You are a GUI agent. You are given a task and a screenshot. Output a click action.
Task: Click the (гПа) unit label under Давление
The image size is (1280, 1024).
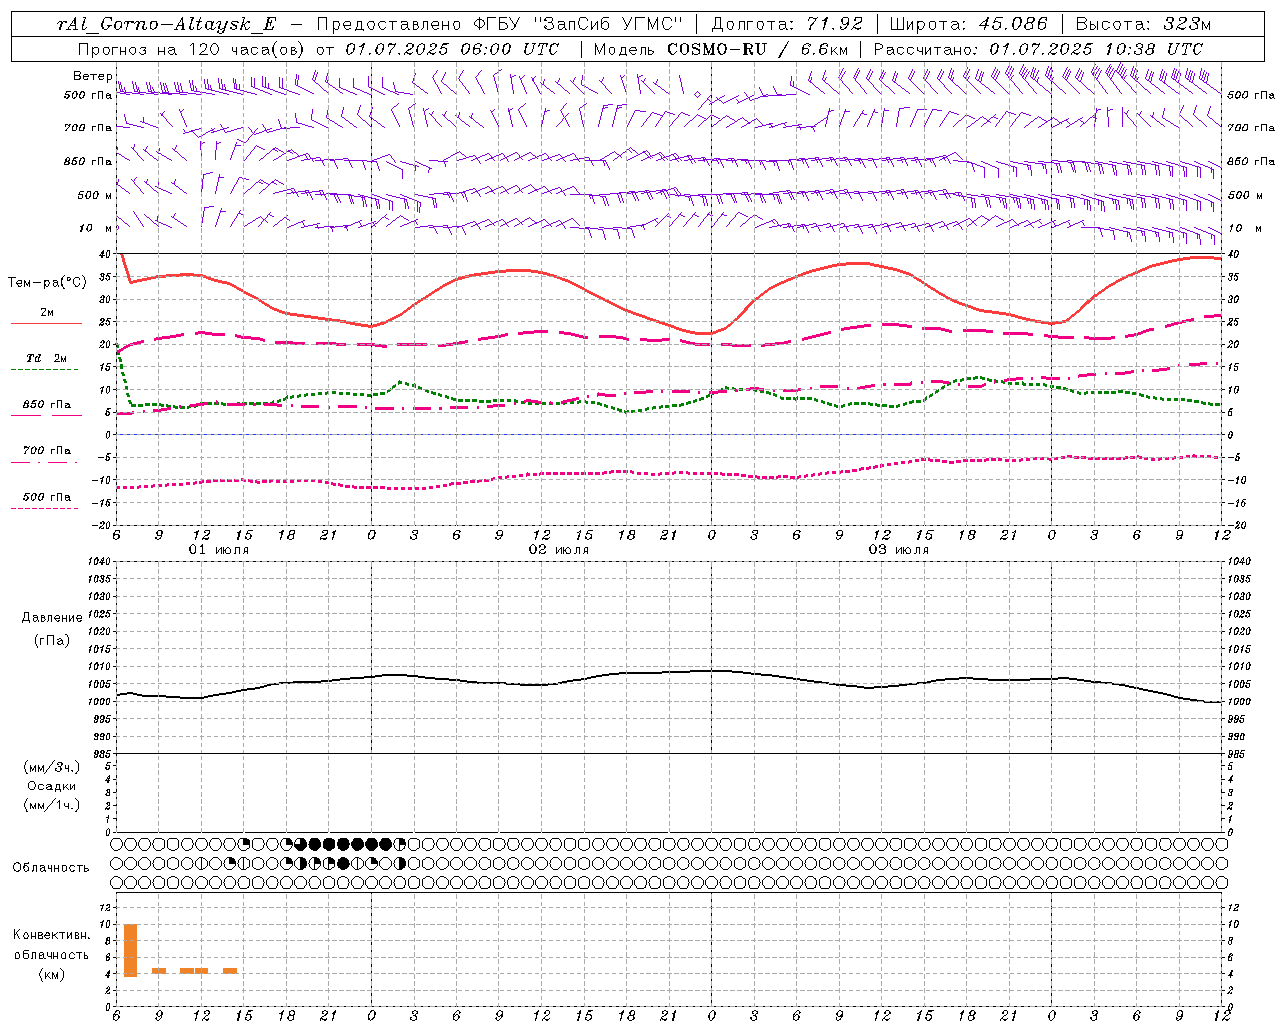coord(51,640)
